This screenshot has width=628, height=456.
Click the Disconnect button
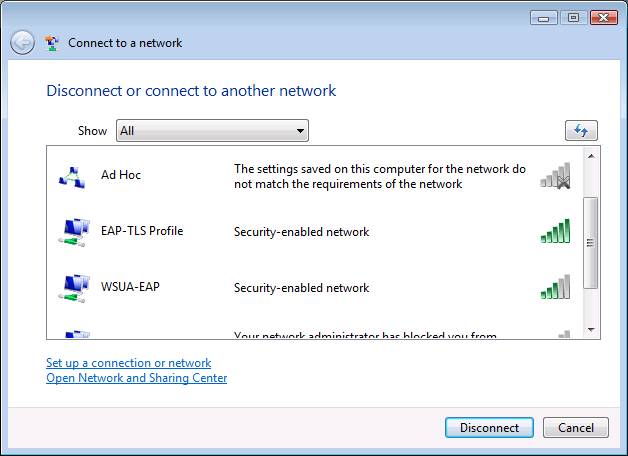click(x=489, y=428)
